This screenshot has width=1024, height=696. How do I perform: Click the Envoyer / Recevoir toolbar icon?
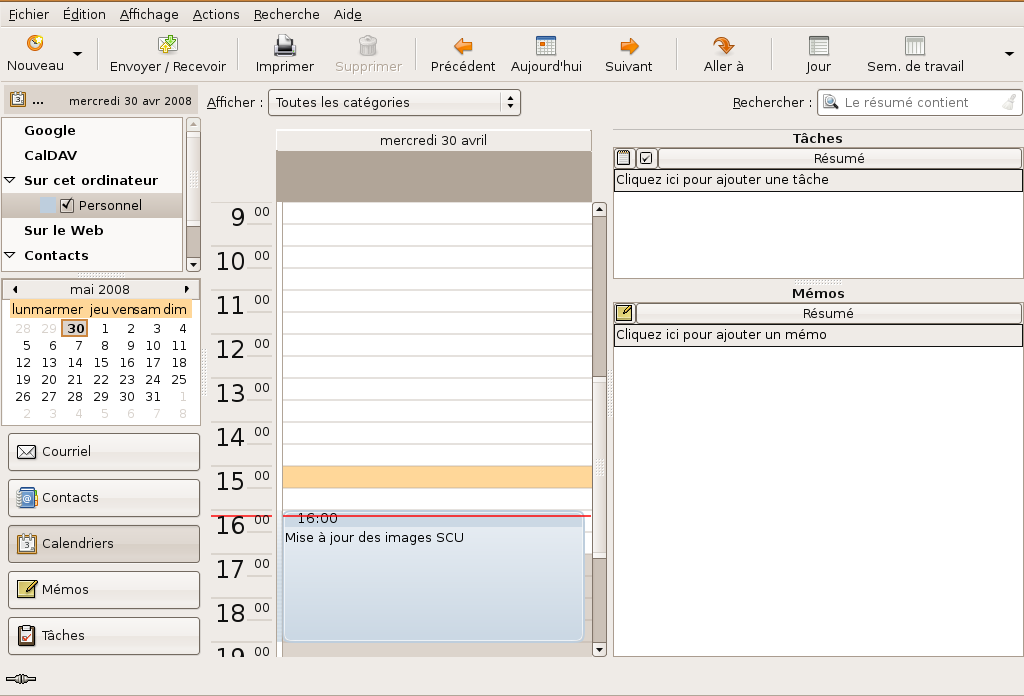[168, 46]
